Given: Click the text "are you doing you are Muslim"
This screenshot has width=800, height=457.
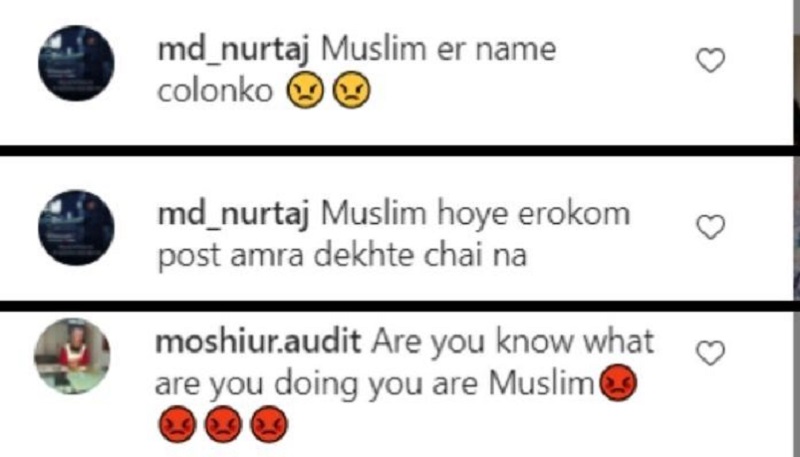Looking at the screenshot, I should (x=375, y=384).
